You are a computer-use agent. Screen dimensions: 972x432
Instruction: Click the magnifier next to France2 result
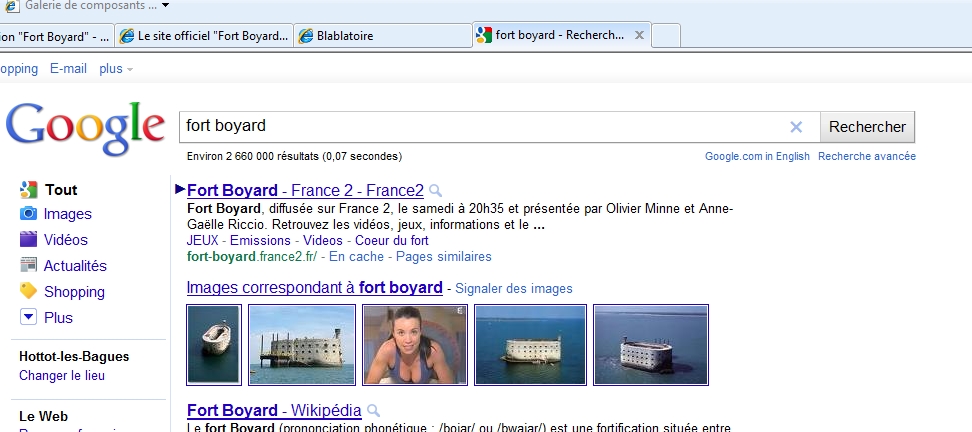[435, 190]
